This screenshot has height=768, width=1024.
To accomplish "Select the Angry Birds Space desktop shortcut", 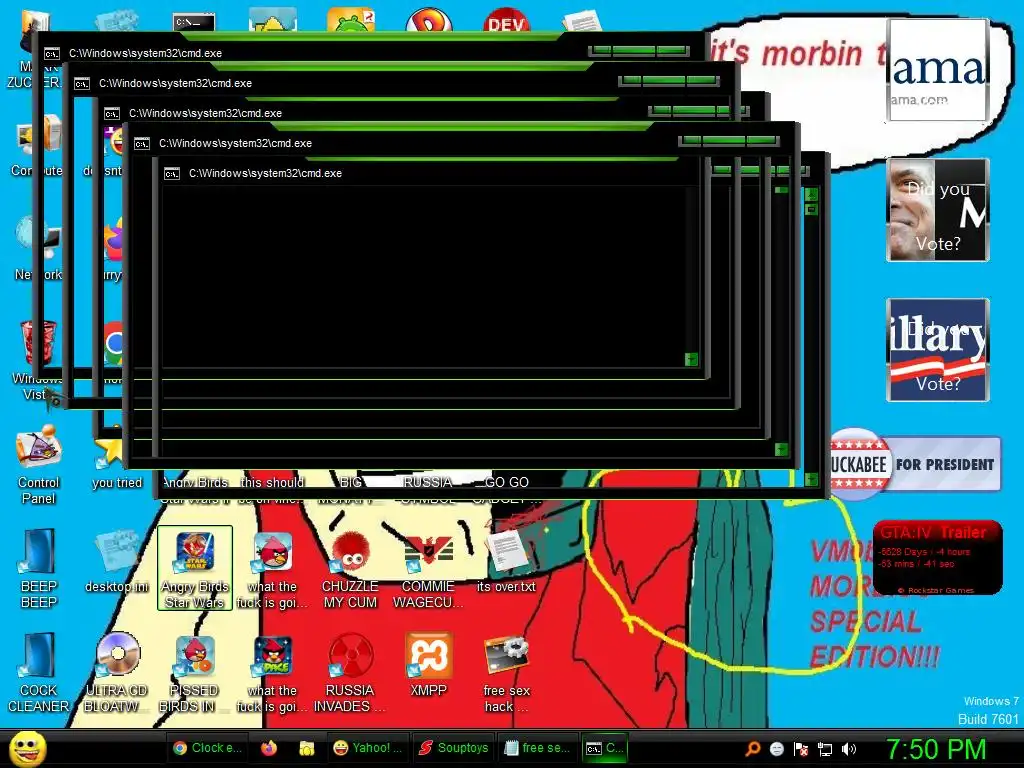I will (272, 673).
